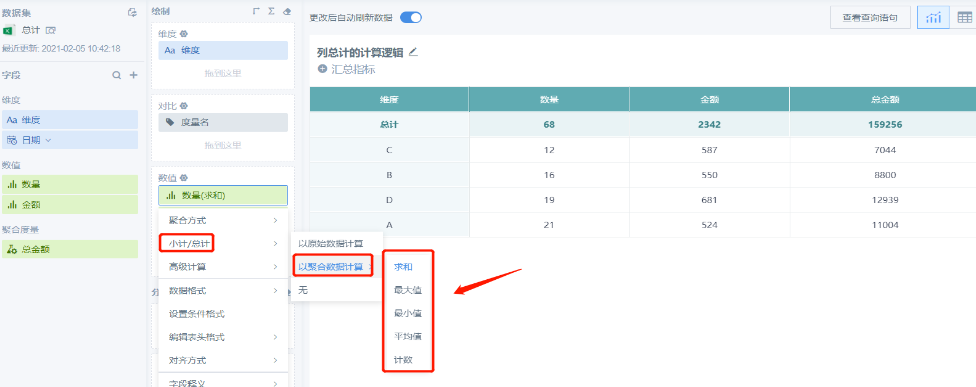This screenshot has width=976, height=387.
Task: Select 总金额 aggregate measure field
Action: click(69, 249)
